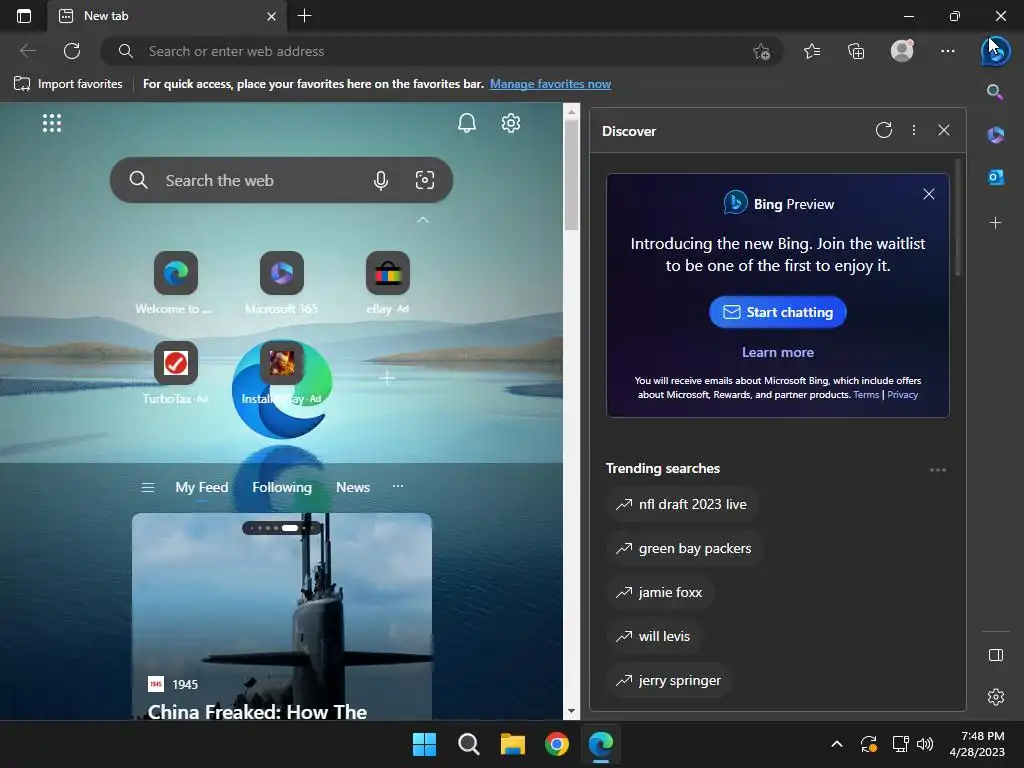The image size is (1024, 768).
Task: Open the Discover pane more options menu
Action: click(x=914, y=130)
